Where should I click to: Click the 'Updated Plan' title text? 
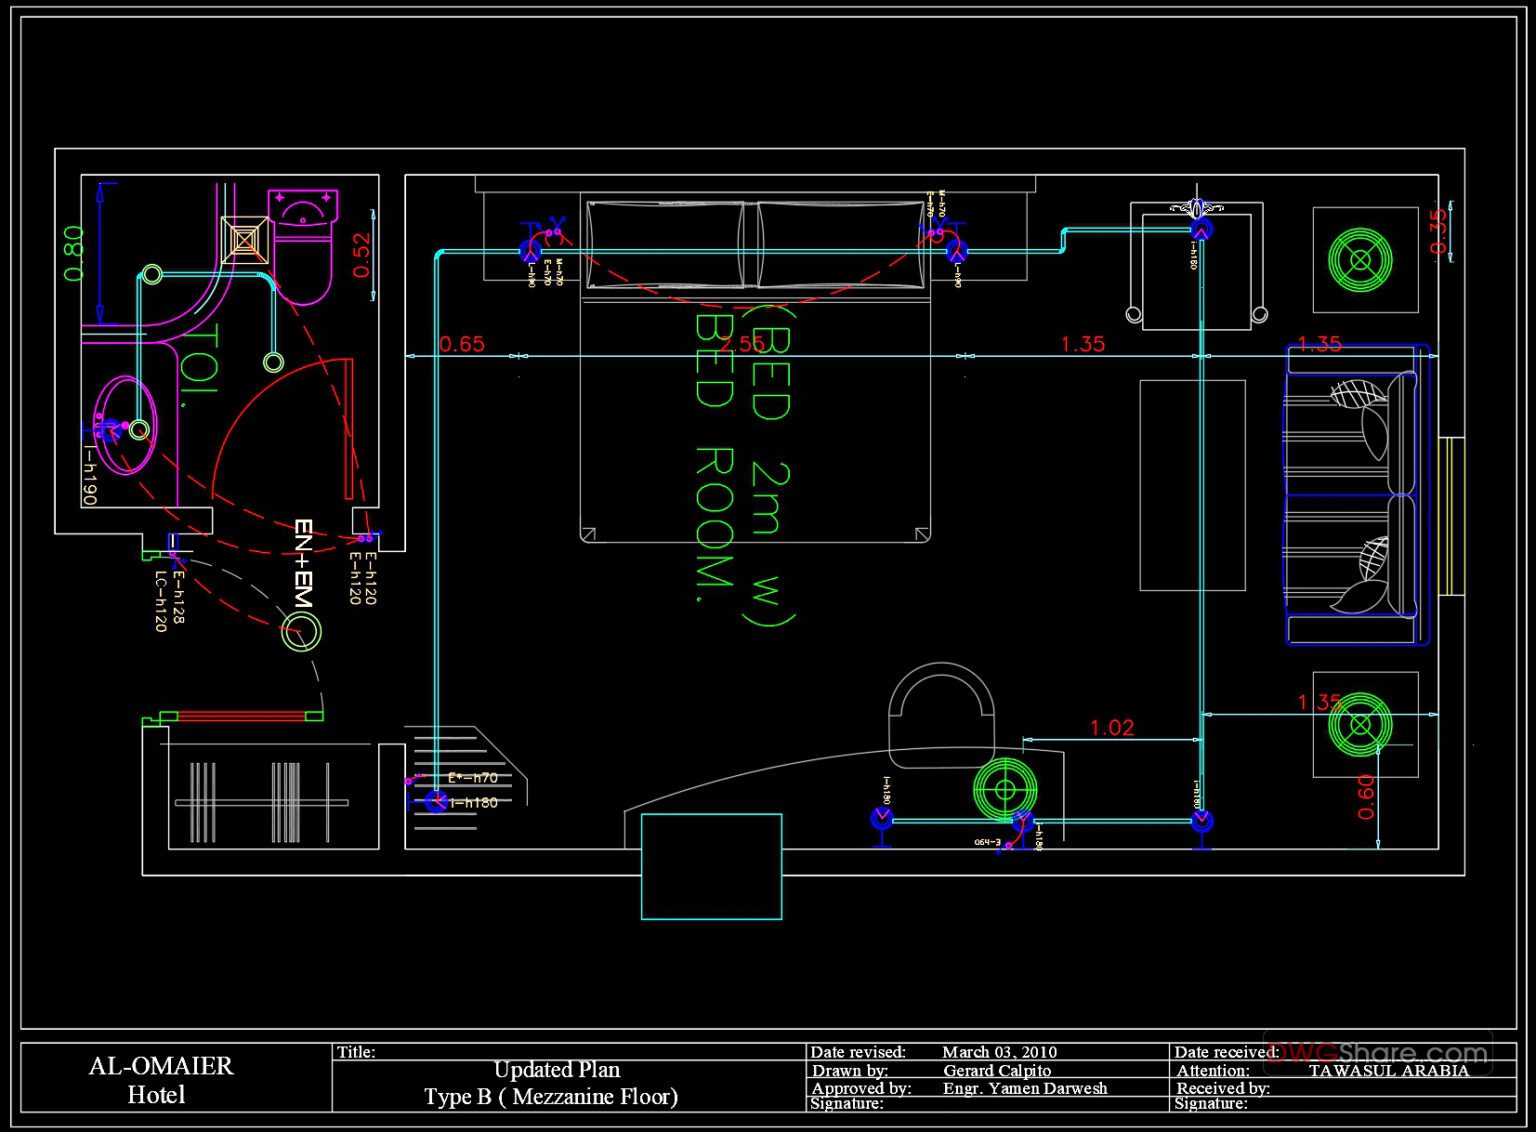click(557, 1069)
